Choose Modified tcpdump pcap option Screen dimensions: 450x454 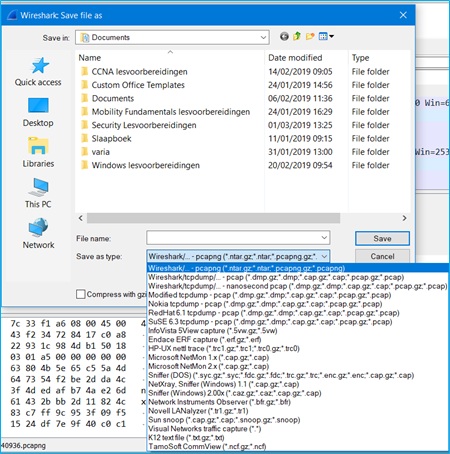pyautogui.click(x=298, y=295)
